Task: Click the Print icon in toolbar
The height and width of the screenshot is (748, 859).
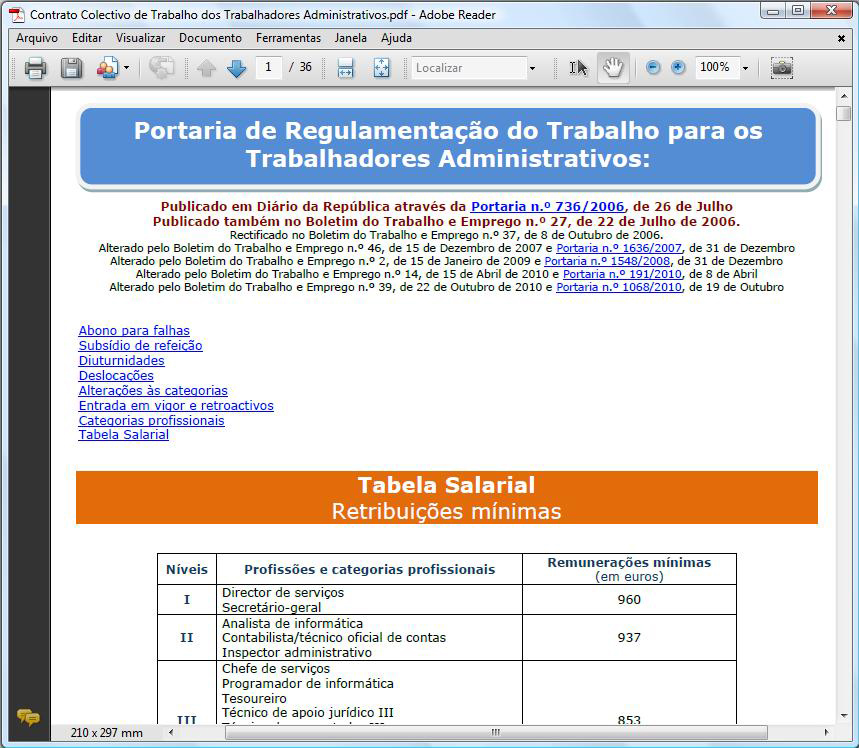Action: click(36, 68)
